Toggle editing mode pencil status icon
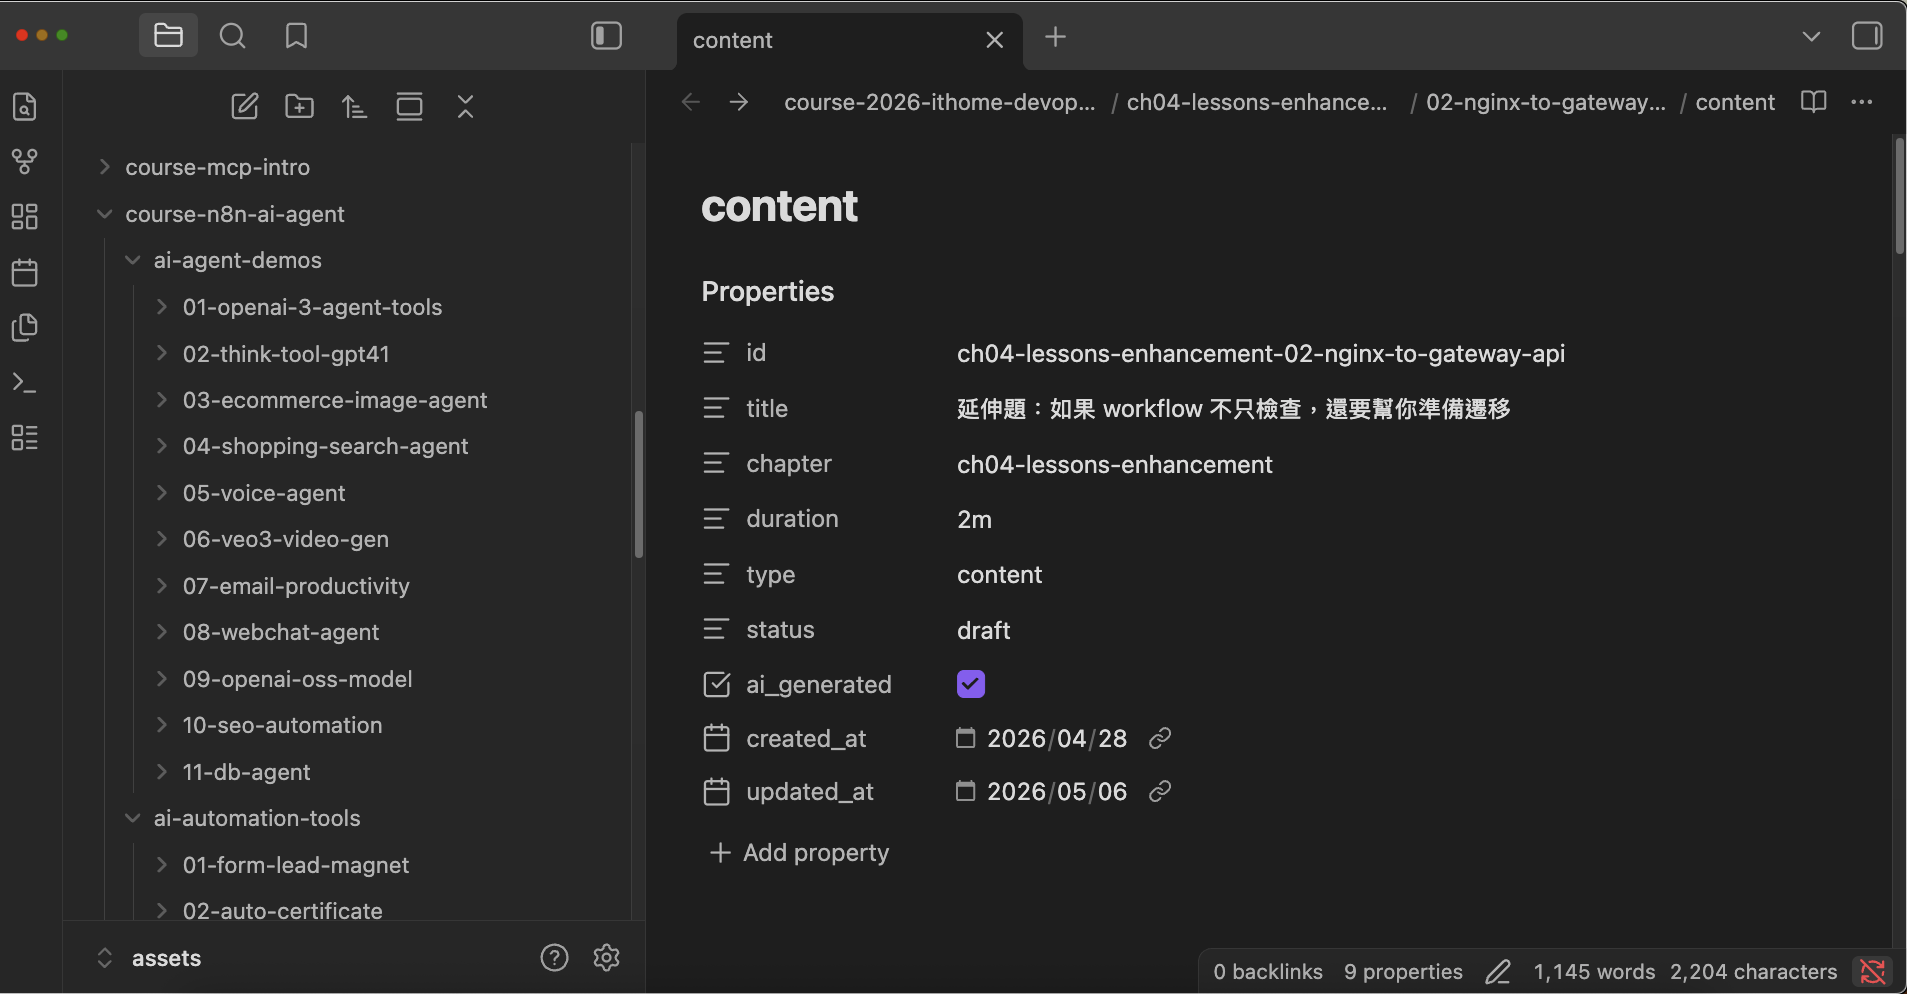Viewport: 1907px width, 994px height. [x=1498, y=971]
